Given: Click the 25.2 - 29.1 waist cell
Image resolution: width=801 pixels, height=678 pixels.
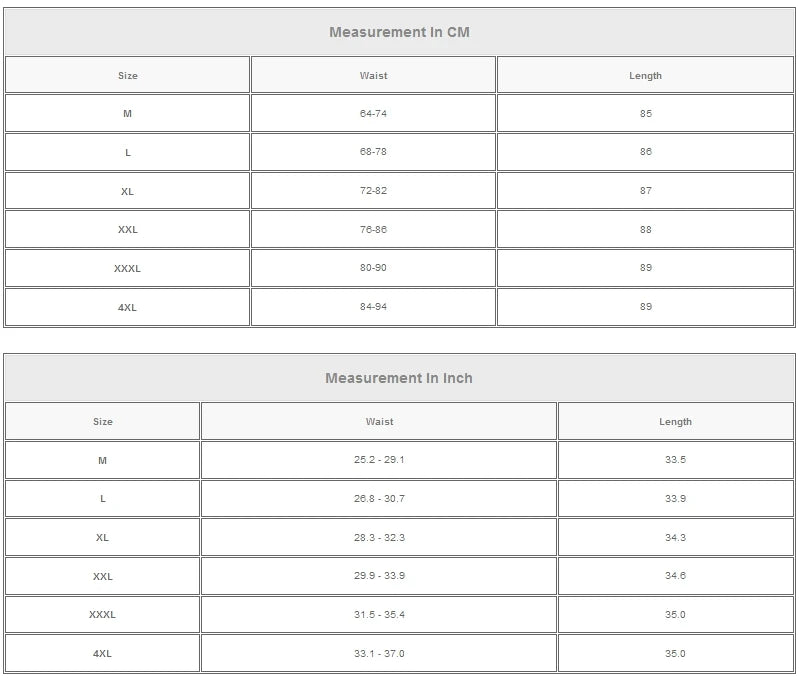Looking at the screenshot, I should click(379, 460).
